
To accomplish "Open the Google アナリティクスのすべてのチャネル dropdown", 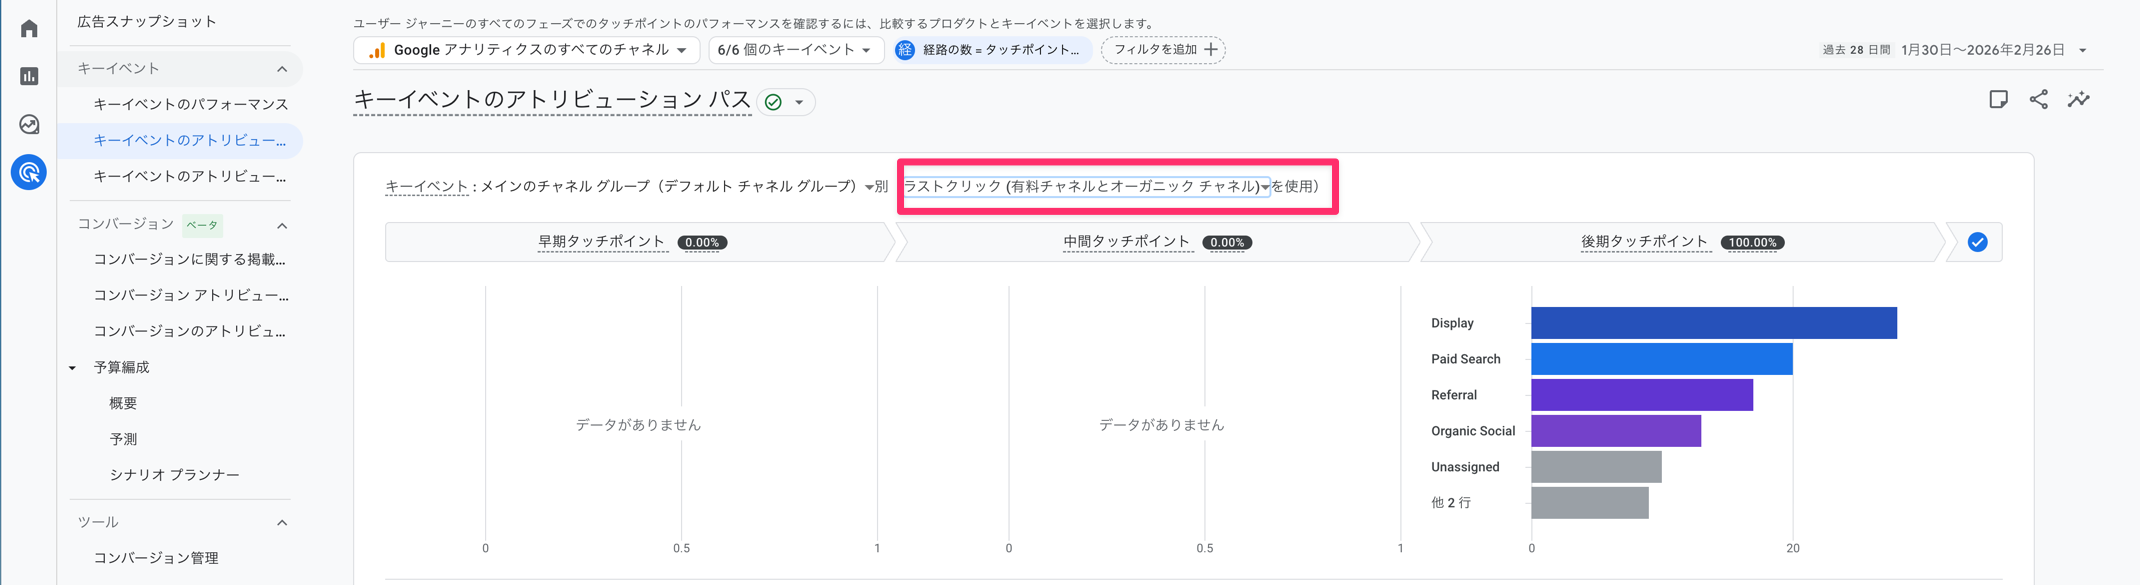I will tap(527, 50).
